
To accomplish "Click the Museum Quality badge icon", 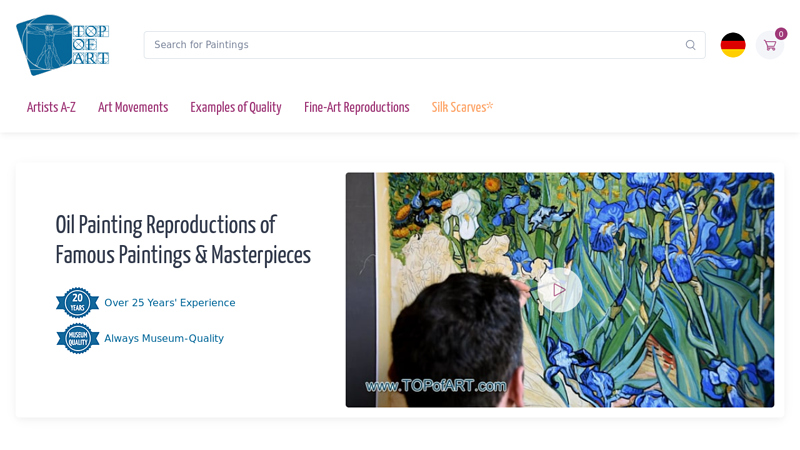I will click(77, 338).
